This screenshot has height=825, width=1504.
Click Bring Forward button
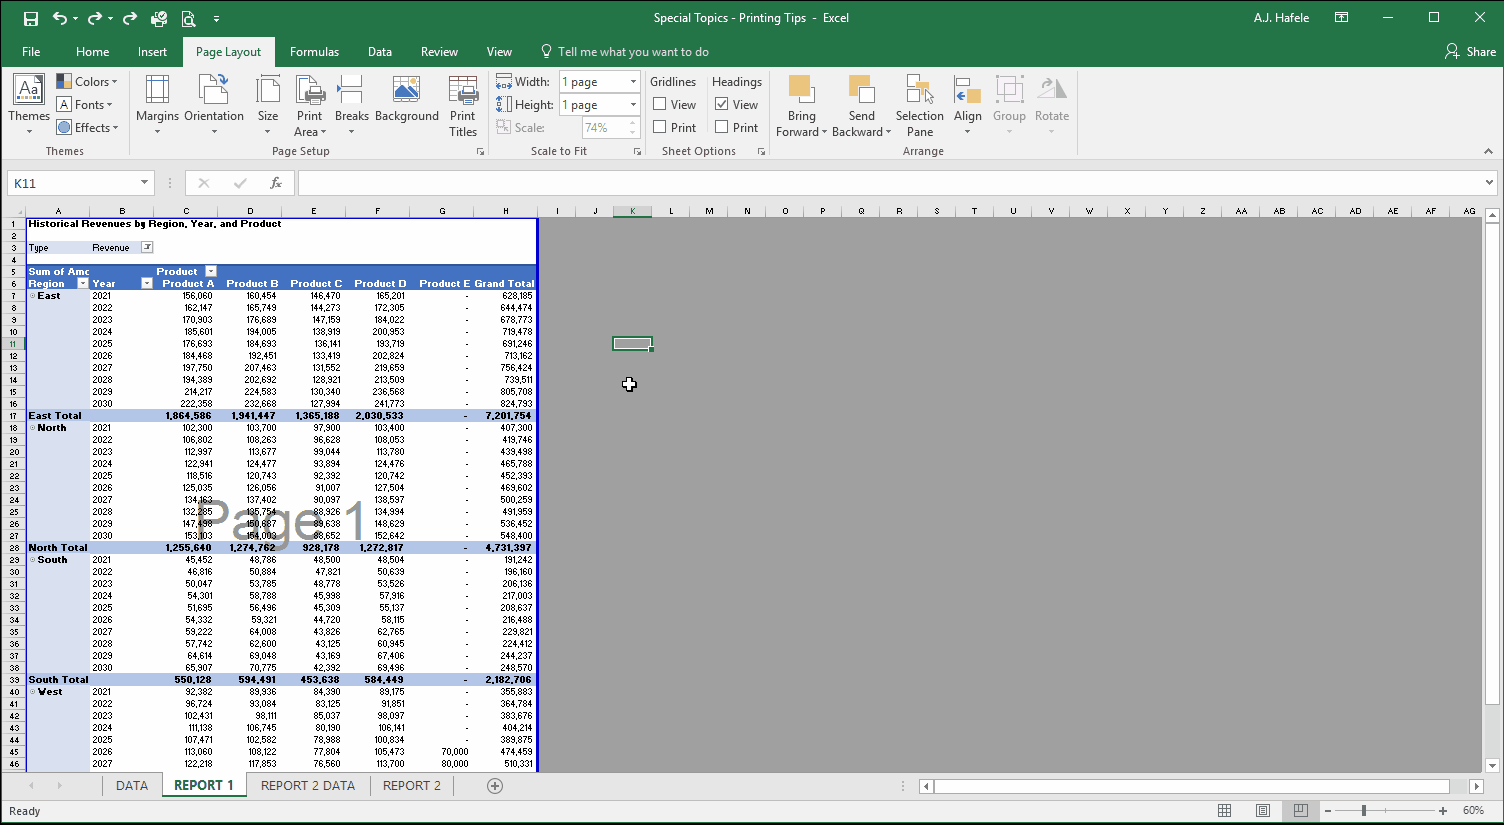802,106
